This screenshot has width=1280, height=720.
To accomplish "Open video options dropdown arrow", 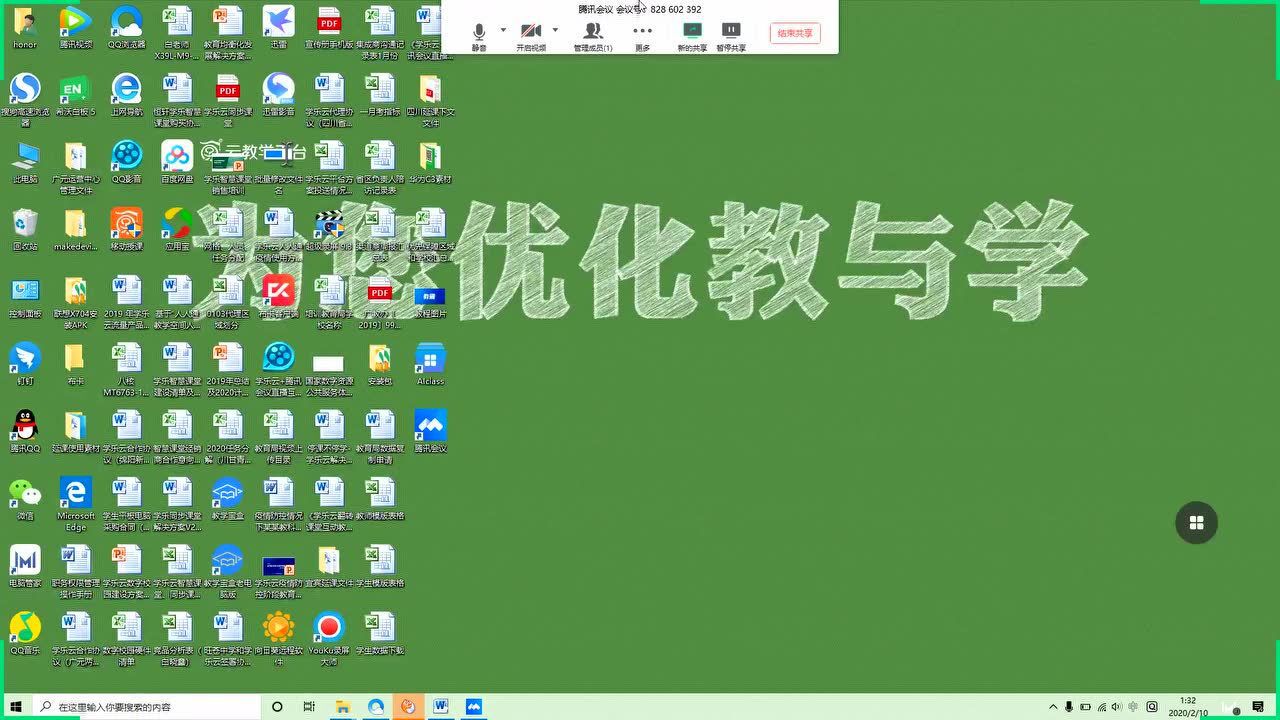I will click(555, 30).
